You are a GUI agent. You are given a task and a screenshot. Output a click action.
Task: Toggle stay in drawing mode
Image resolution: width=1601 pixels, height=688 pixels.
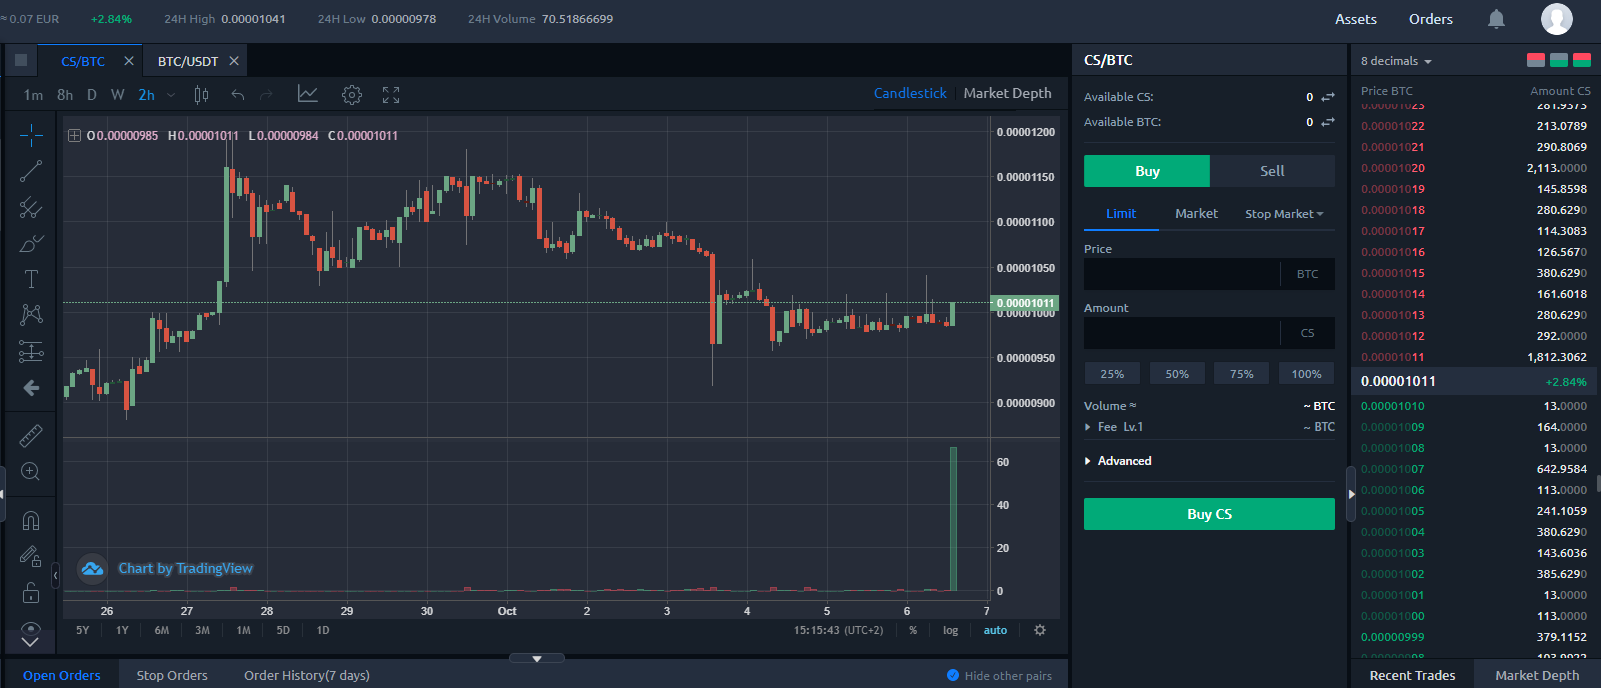tap(31, 557)
